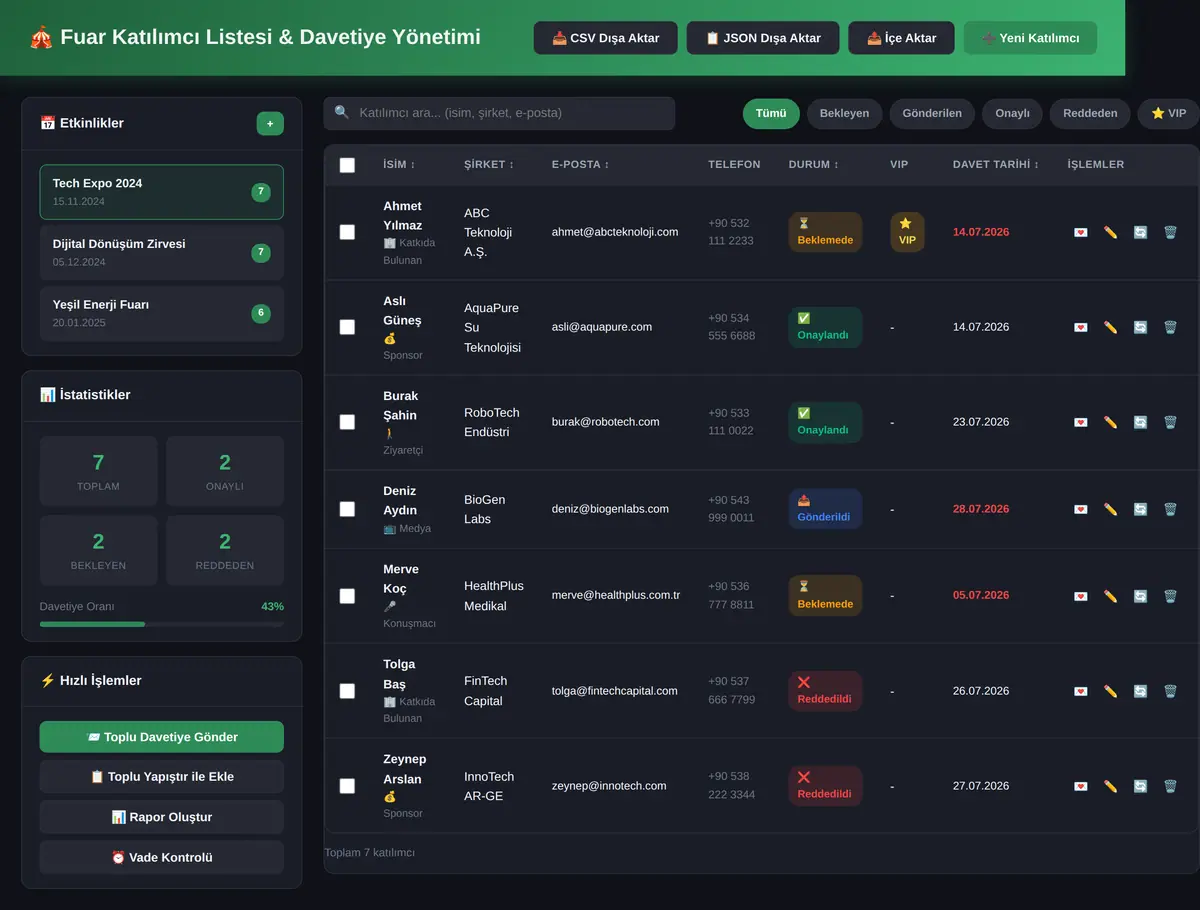Switch to the Gönderilen filter

pos(932,113)
